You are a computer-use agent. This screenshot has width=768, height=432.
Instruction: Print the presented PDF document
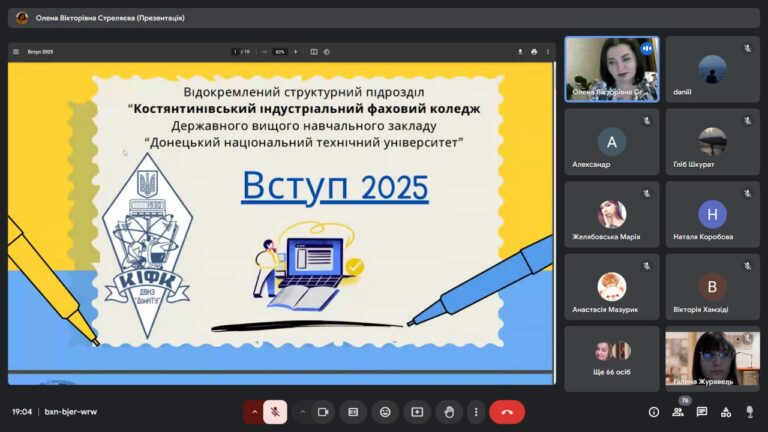click(534, 51)
